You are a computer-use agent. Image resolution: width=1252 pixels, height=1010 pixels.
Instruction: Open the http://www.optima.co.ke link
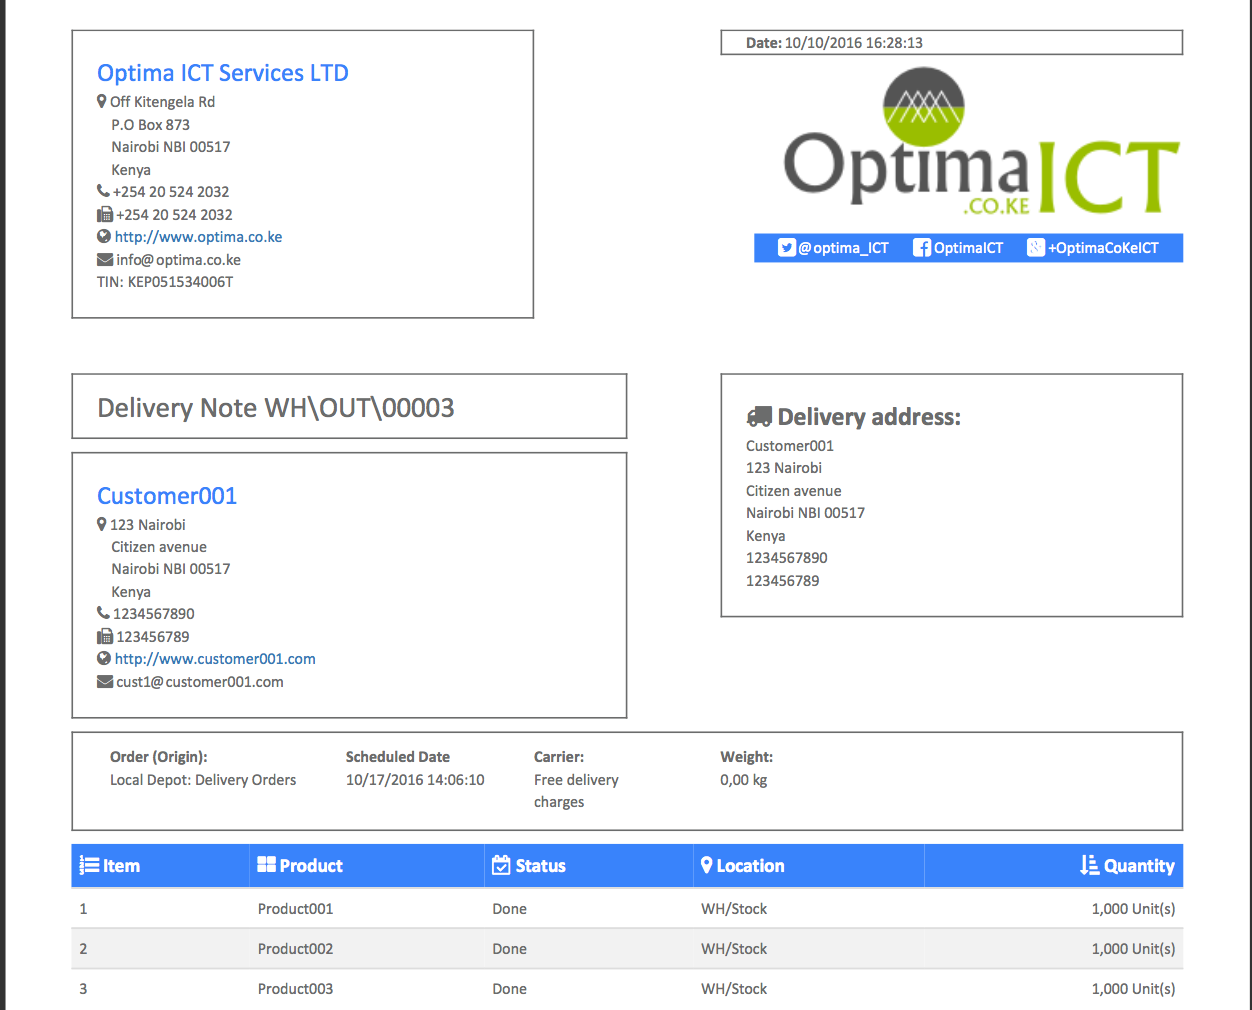[198, 237]
